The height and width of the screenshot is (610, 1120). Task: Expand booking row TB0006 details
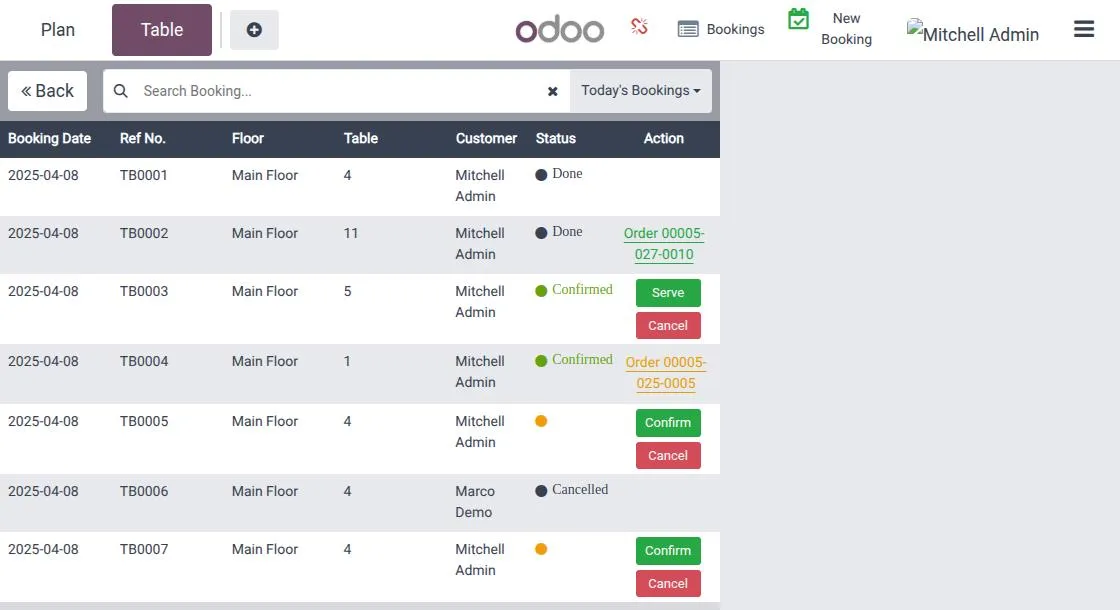(x=144, y=491)
